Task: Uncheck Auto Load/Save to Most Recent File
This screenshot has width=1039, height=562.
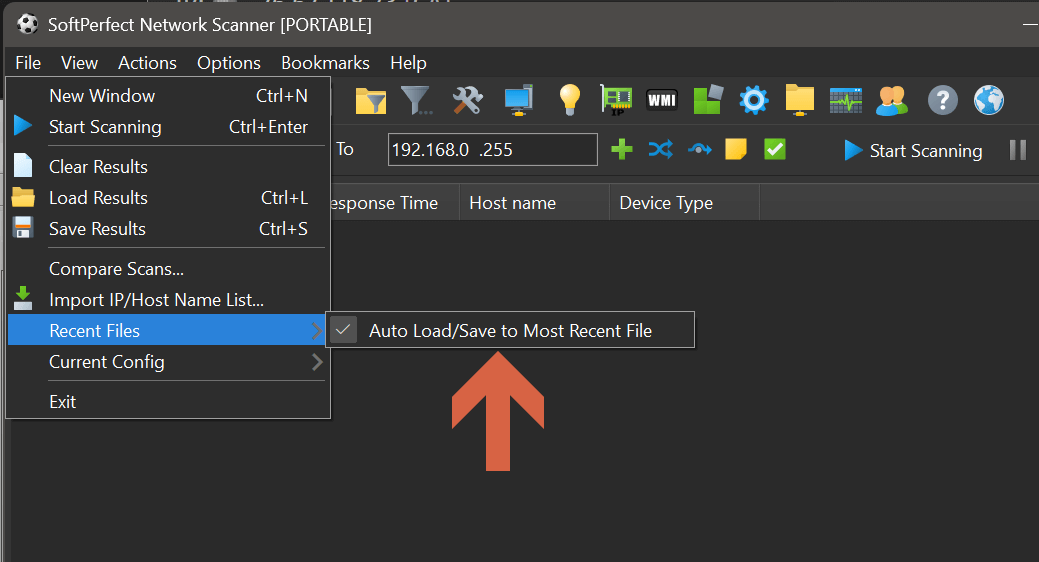Action: click(x=510, y=331)
